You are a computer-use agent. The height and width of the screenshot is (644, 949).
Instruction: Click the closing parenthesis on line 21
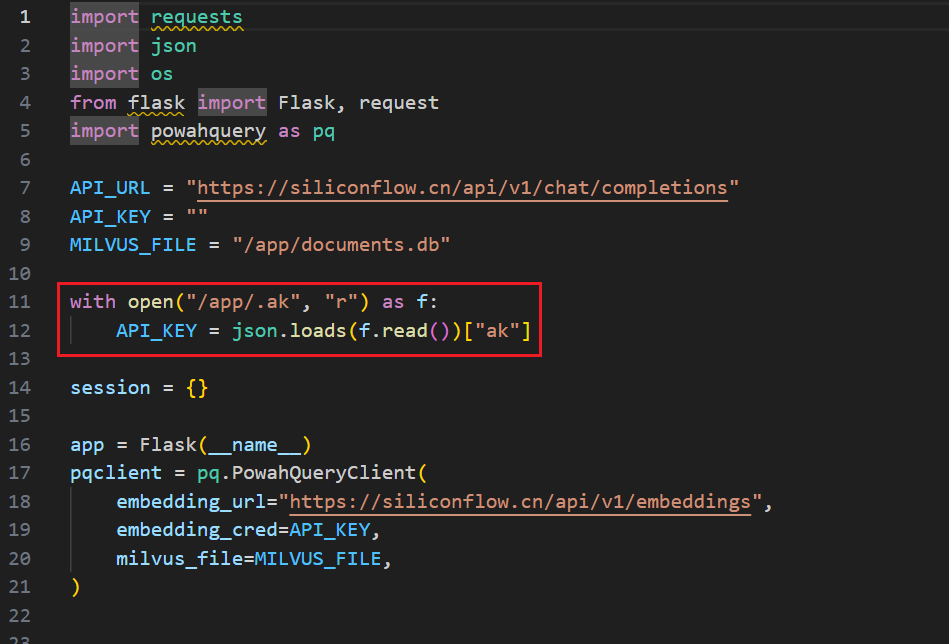[75, 587]
